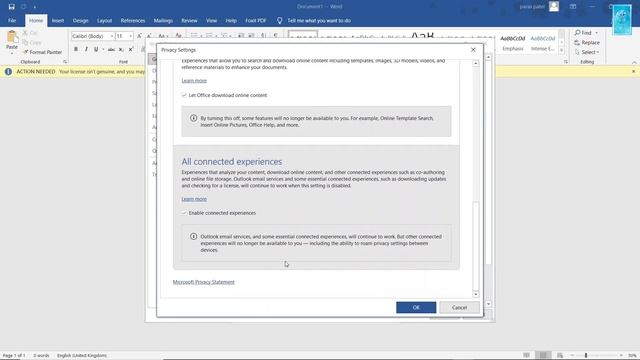Increase font size with Grow Font
Screen dimensions: 640x360
point(139,36)
